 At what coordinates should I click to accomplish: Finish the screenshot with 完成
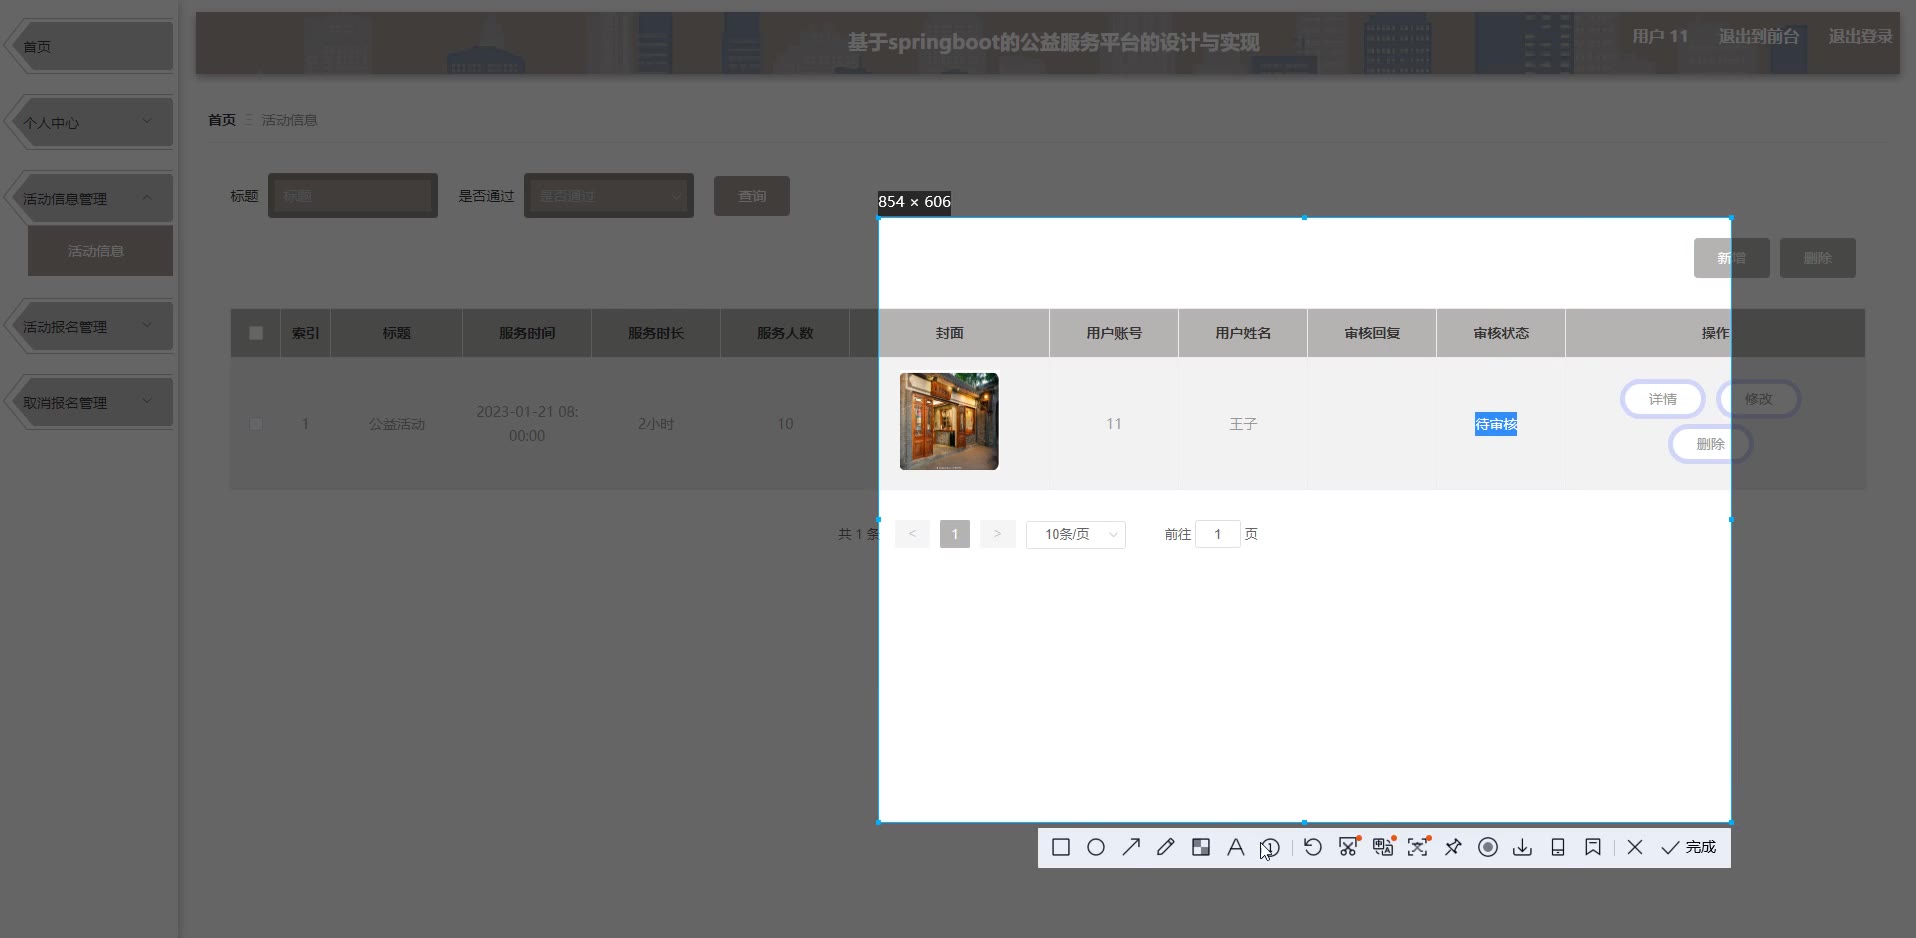[x=1689, y=847]
